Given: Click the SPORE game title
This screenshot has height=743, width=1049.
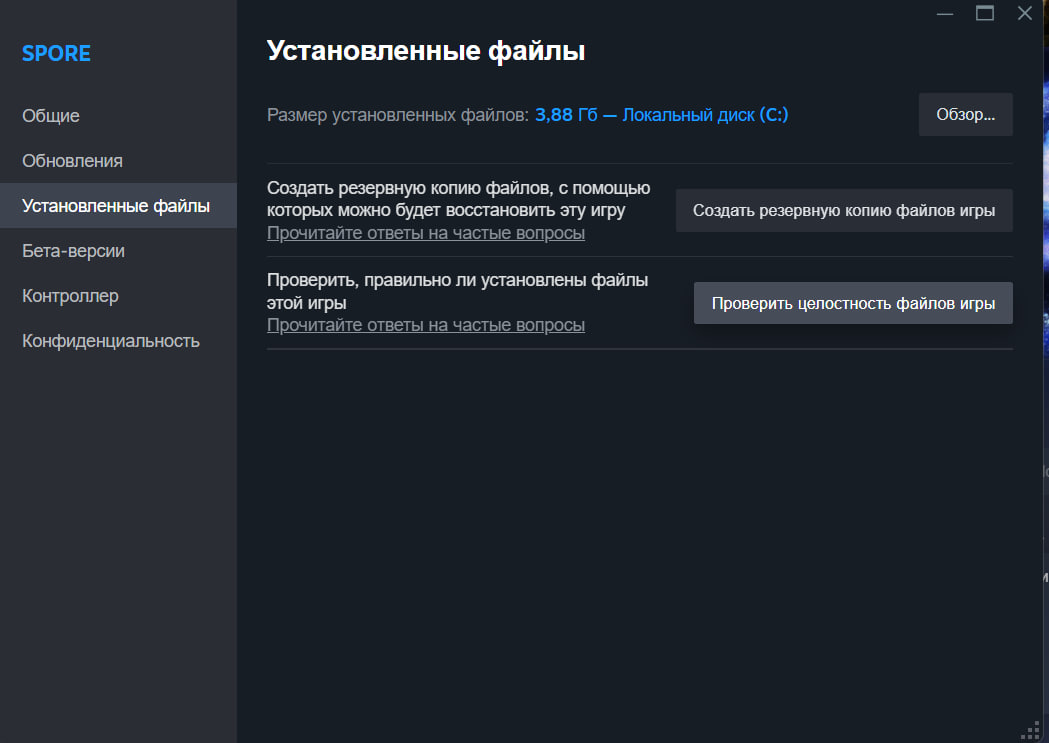Looking at the screenshot, I should click(x=56, y=54).
